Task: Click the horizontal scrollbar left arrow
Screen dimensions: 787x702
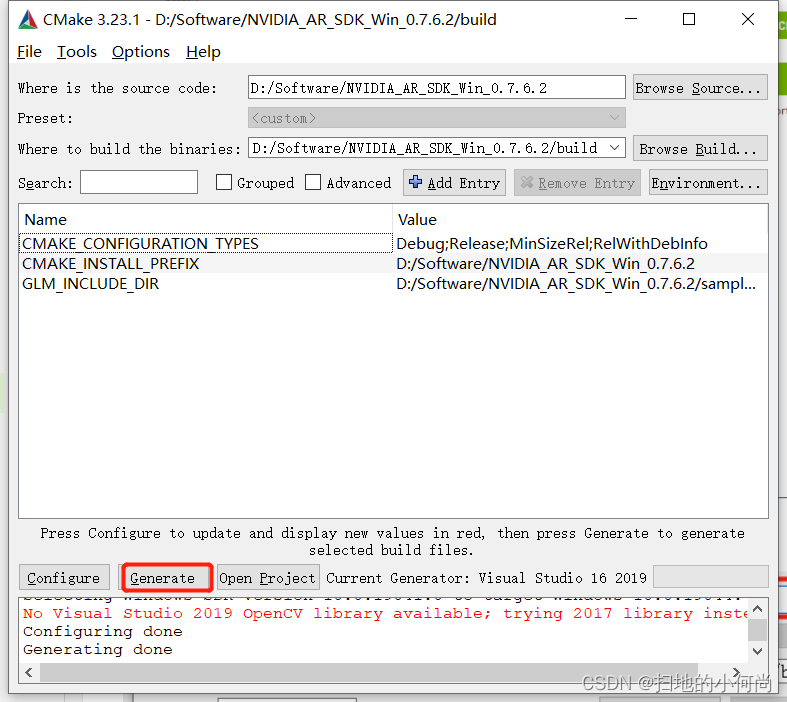Action: point(29,672)
